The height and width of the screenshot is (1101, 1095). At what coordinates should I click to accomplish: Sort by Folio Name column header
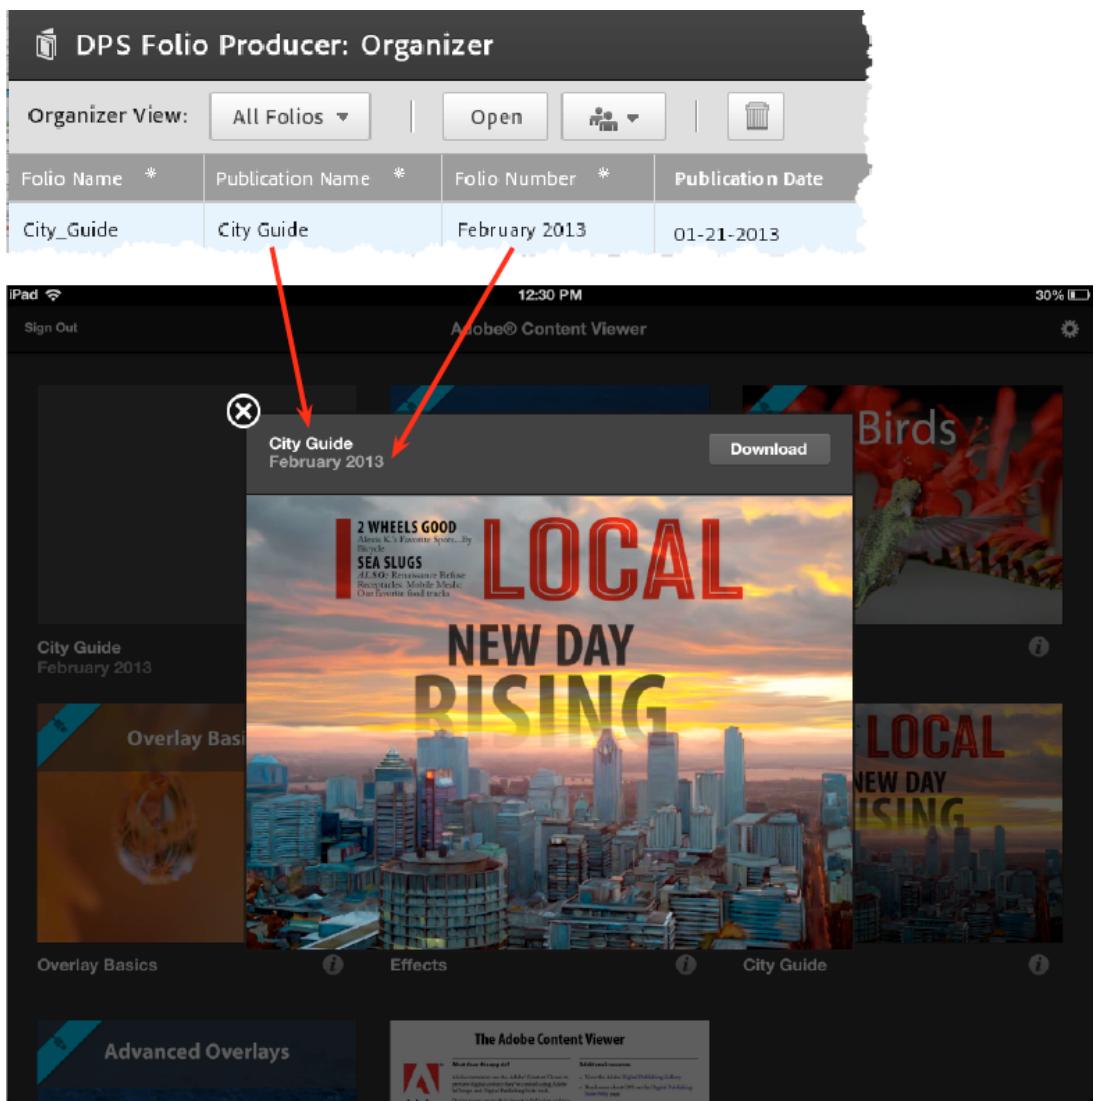[x=106, y=178]
